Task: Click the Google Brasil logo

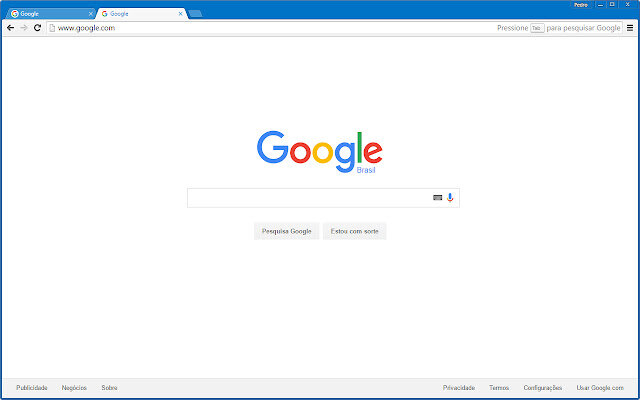Action: [320, 152]
